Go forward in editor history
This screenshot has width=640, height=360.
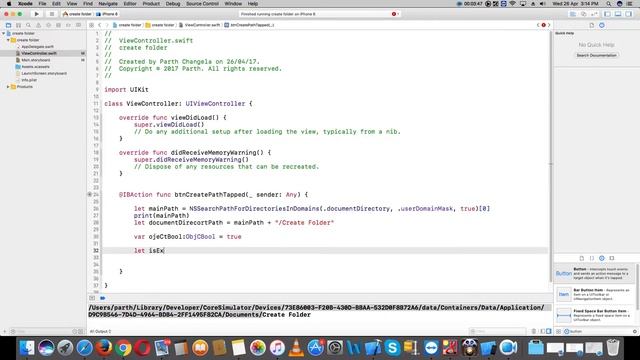pos(107,25)
